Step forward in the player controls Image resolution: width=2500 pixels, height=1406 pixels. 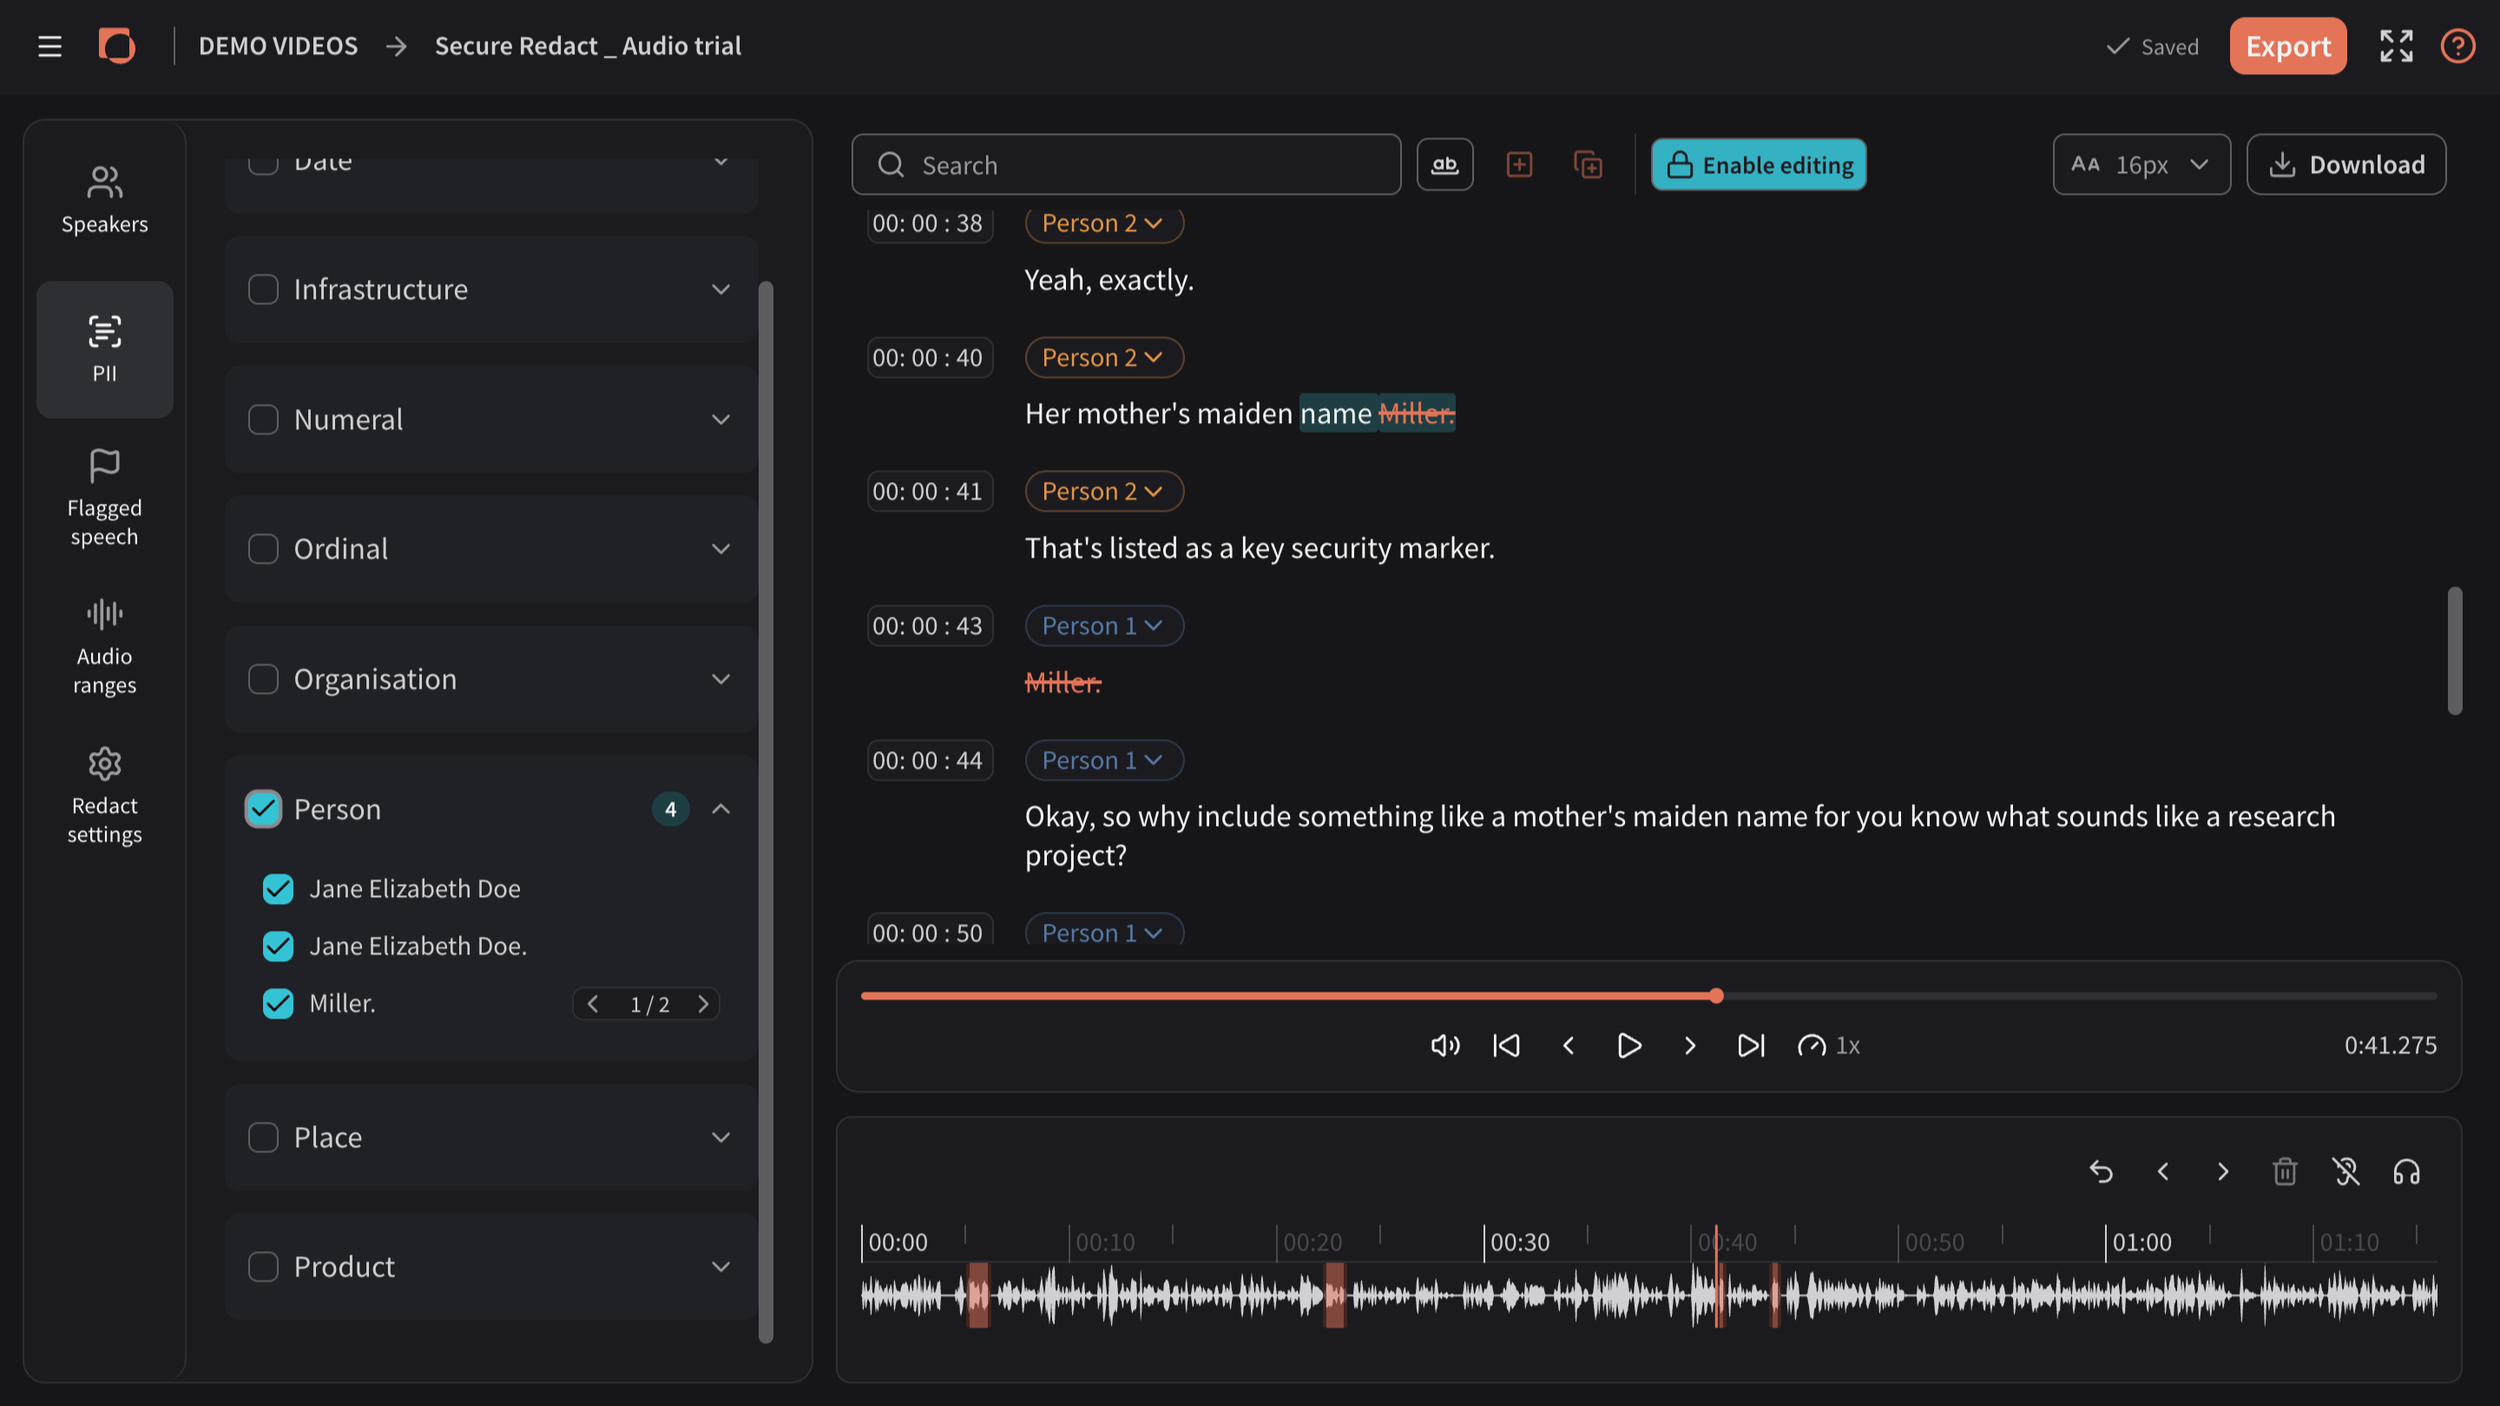tap(1690, 1046)
